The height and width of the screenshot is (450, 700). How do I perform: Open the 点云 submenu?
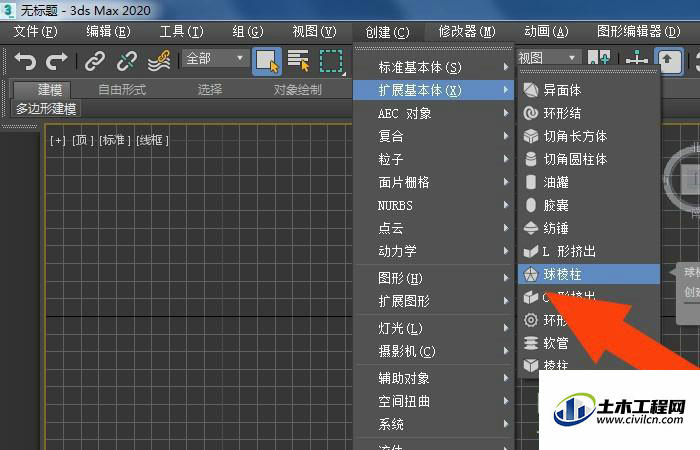tap(433, 228)
